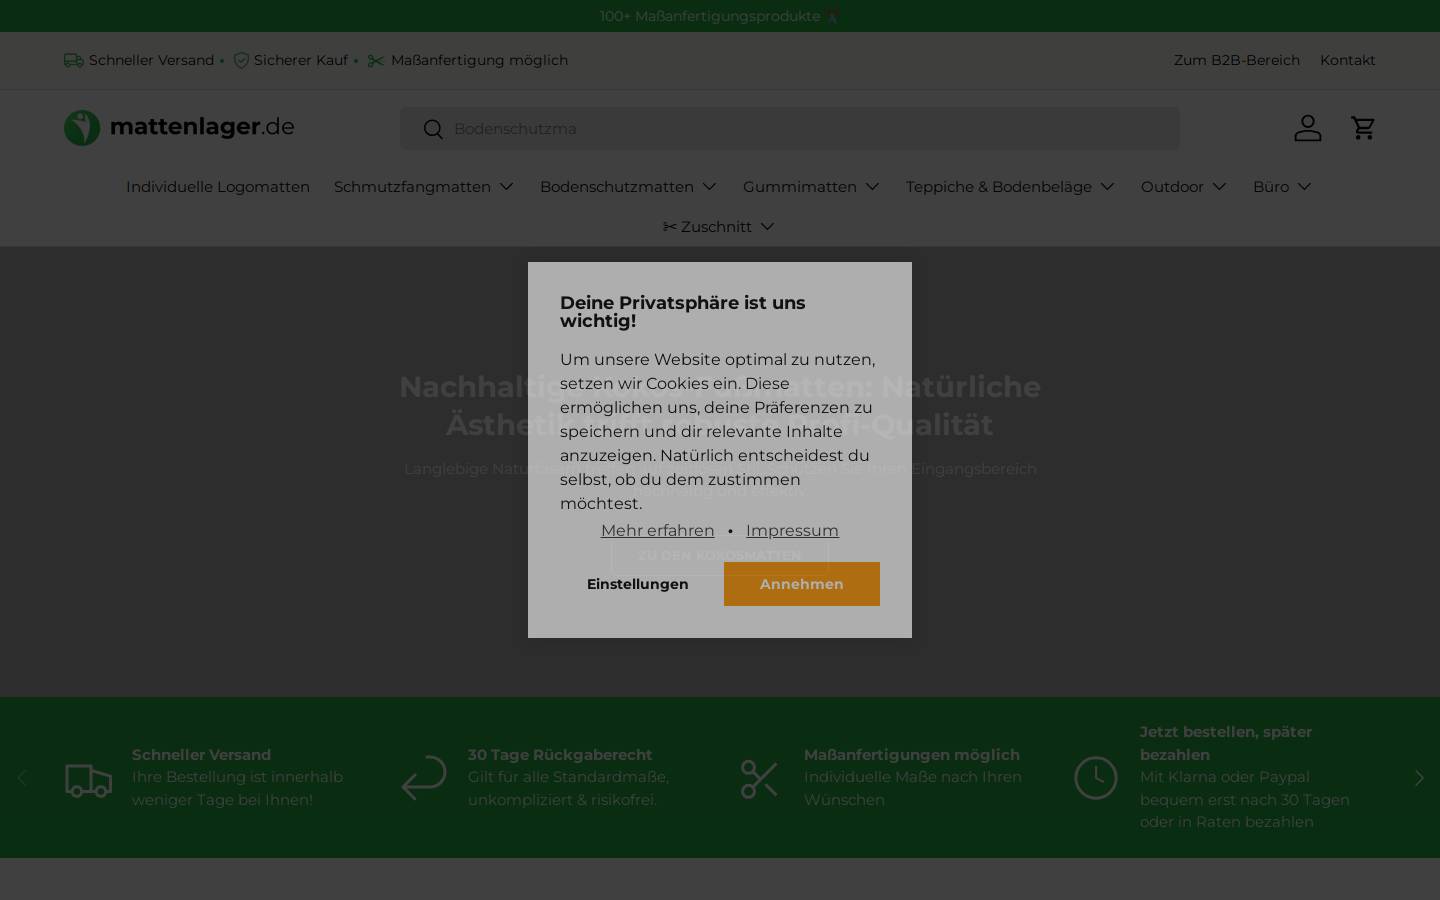
Task: Click the Zu den Kokosmatten button
Action: pos(720,555)
